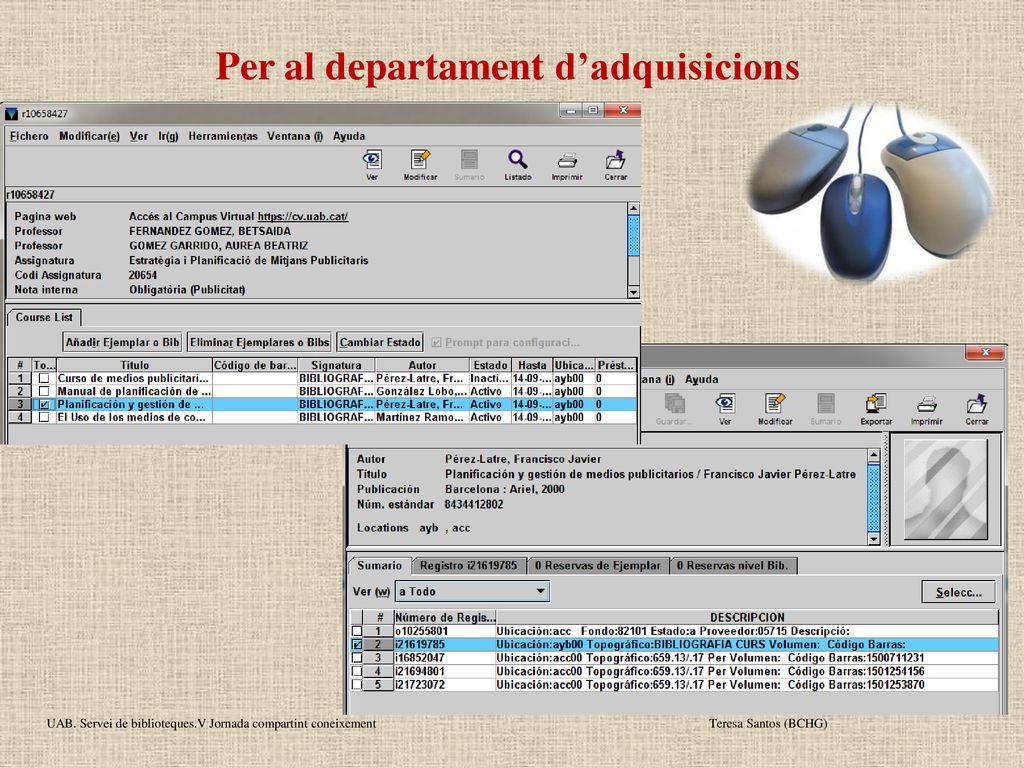1024x768 pixels.
Task: Switch to 0 Reservas nivel Bib. tab
Action: [x=733, y=566]
